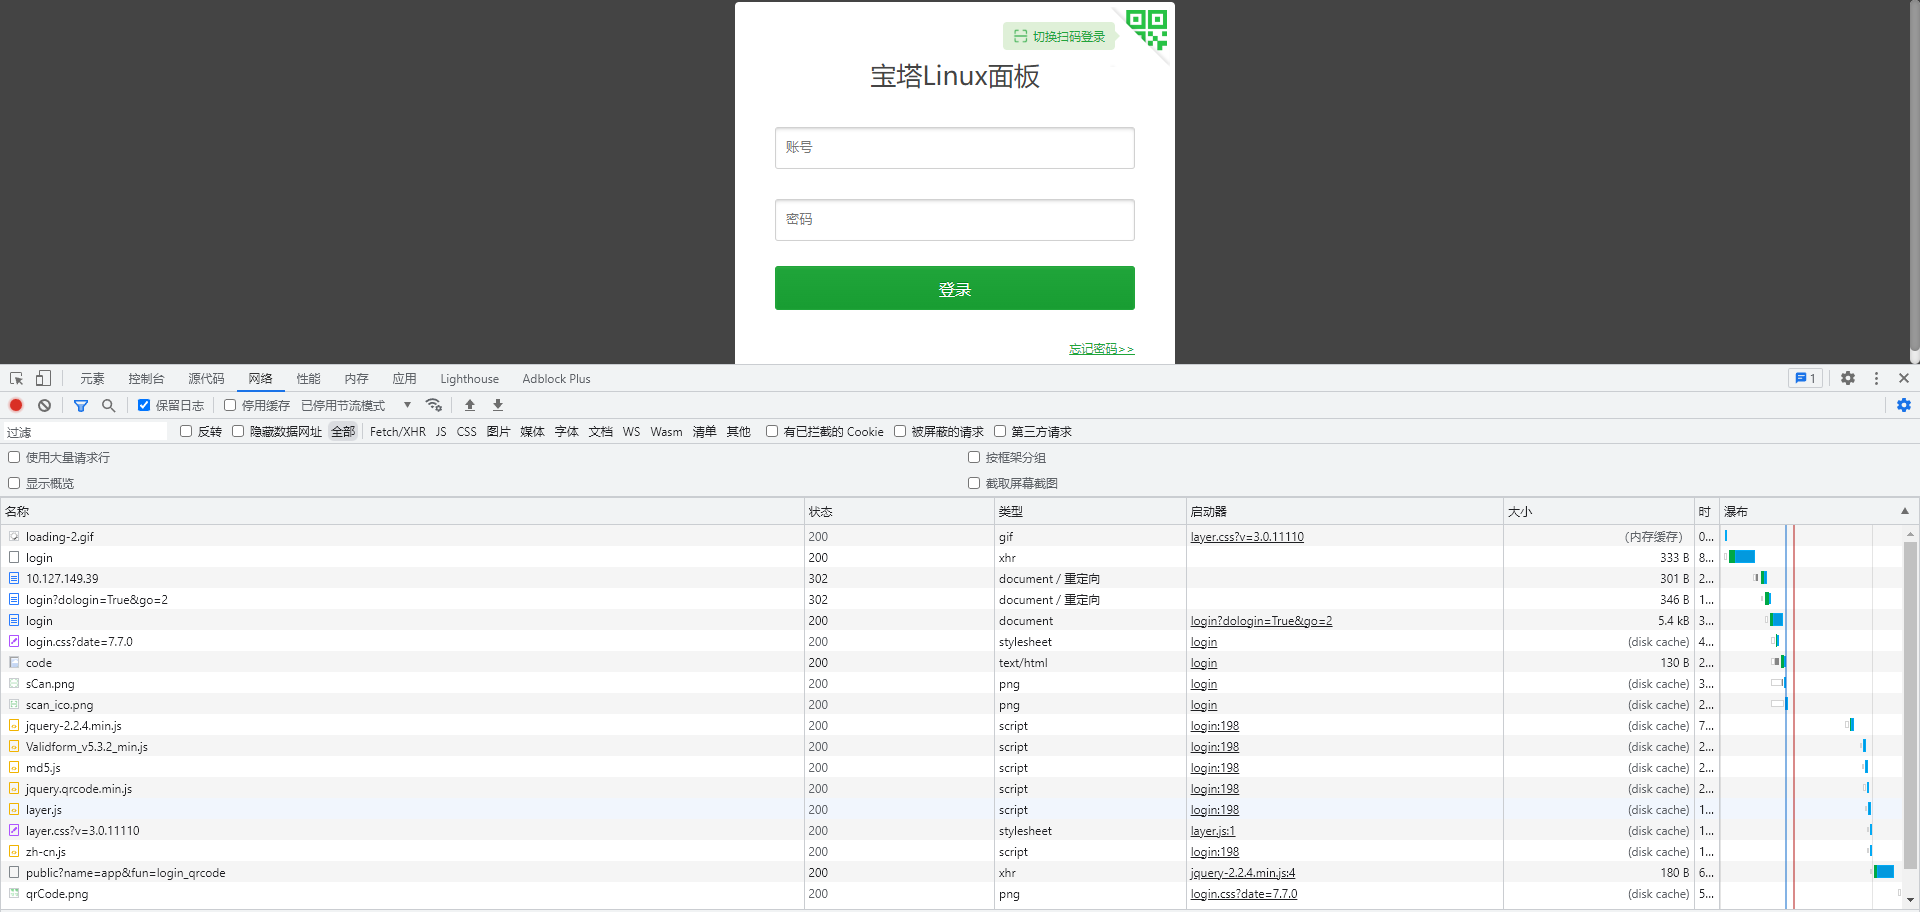Open network panel settings blue gear

click(x=1904, y=405)
